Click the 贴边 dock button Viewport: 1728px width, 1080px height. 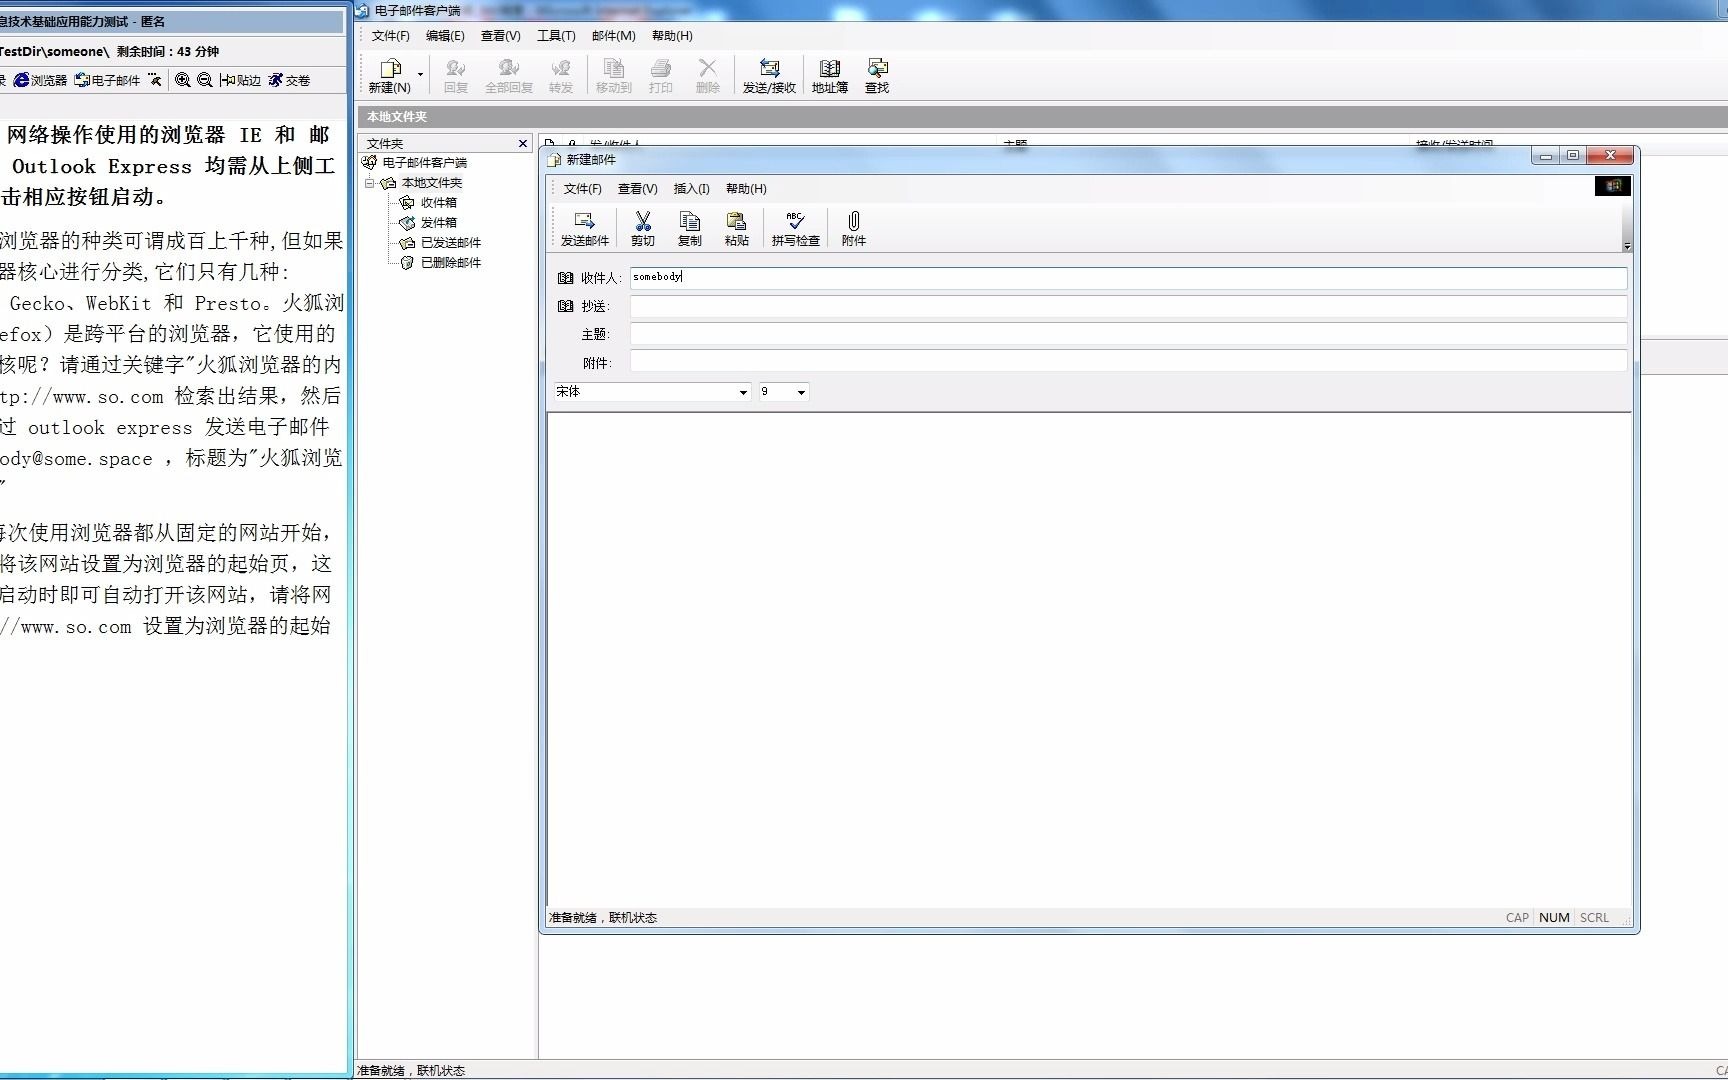(240, 80)
